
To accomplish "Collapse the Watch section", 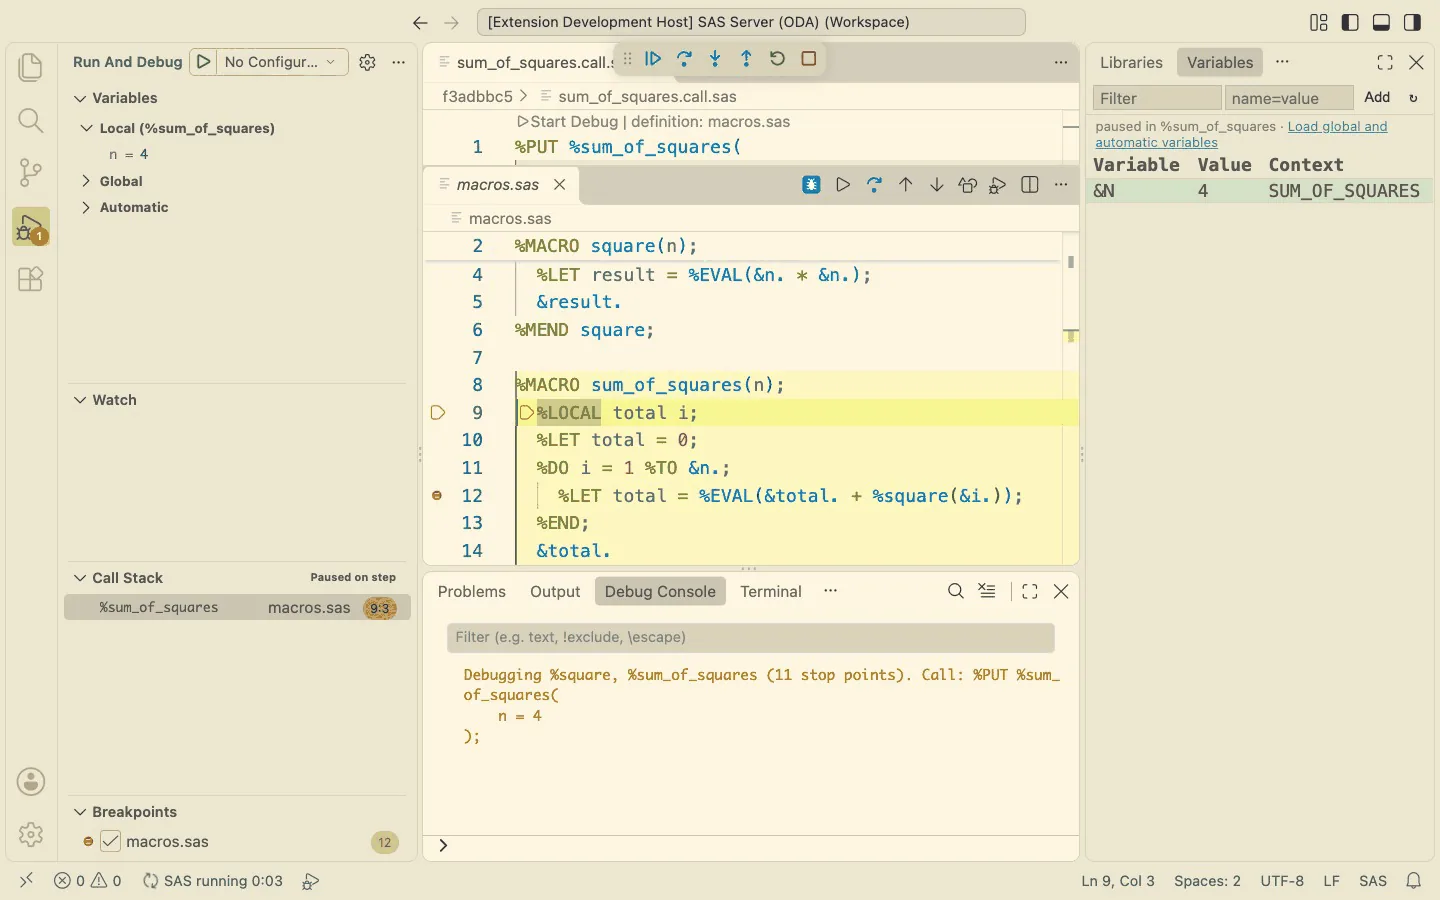I will 80,400.
